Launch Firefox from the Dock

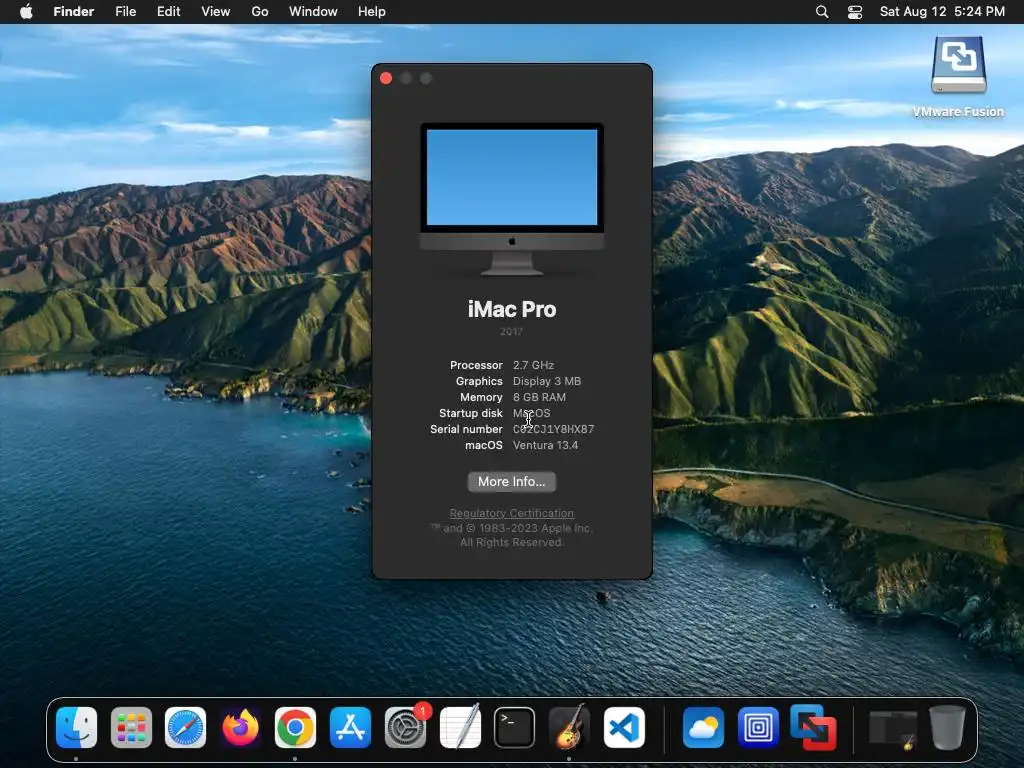(x=240, y=727)
